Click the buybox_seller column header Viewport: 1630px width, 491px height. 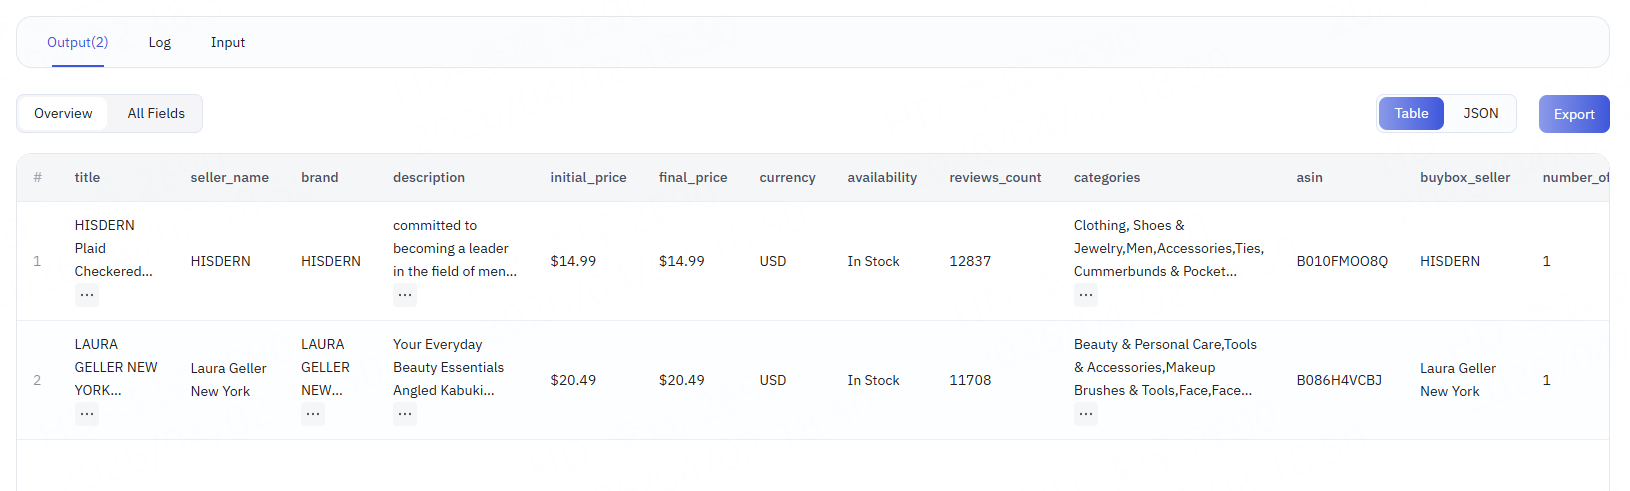pyautogui.click(x=1465, y=177)
